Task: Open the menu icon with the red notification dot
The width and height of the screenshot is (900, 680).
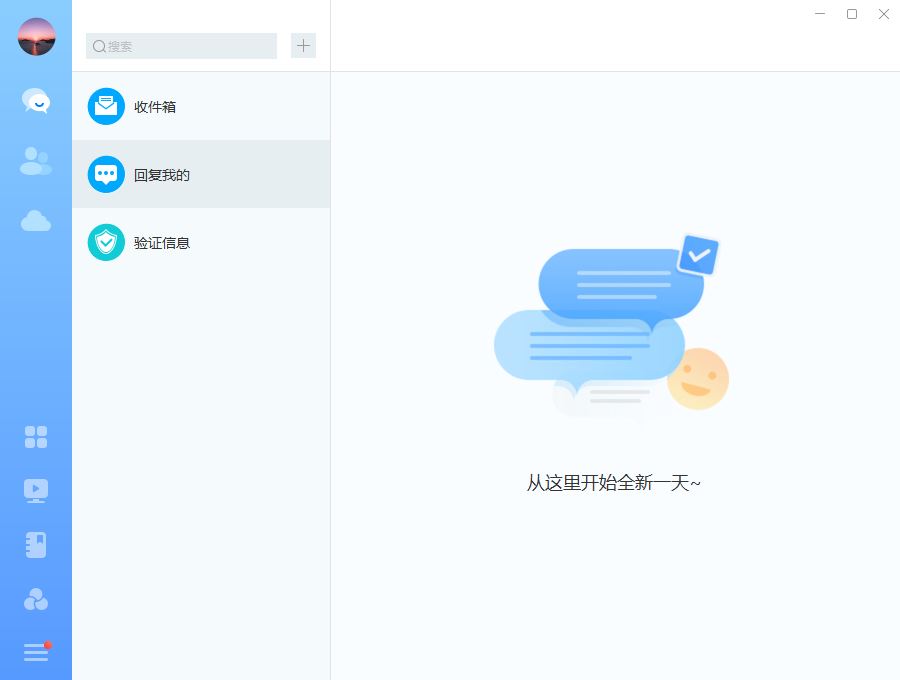Action: coord(35,651)
